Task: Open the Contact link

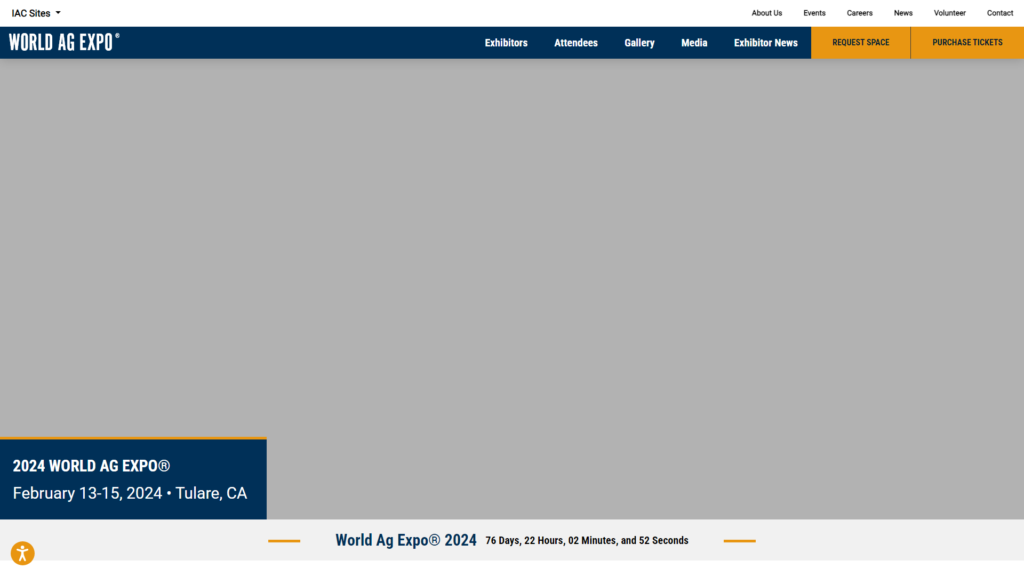Action: 1000,13
